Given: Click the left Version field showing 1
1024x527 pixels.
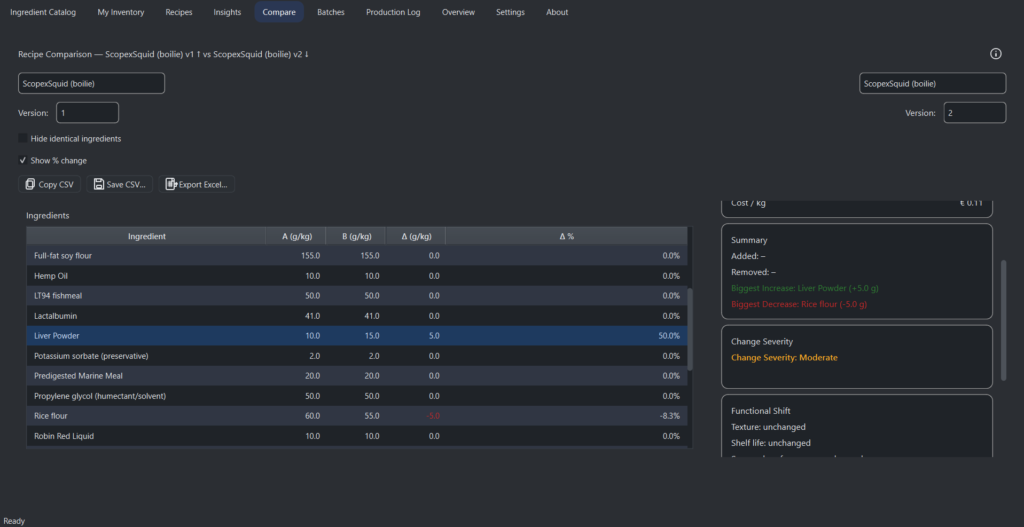Looking at the screenshot, I should tap(87, 113).
